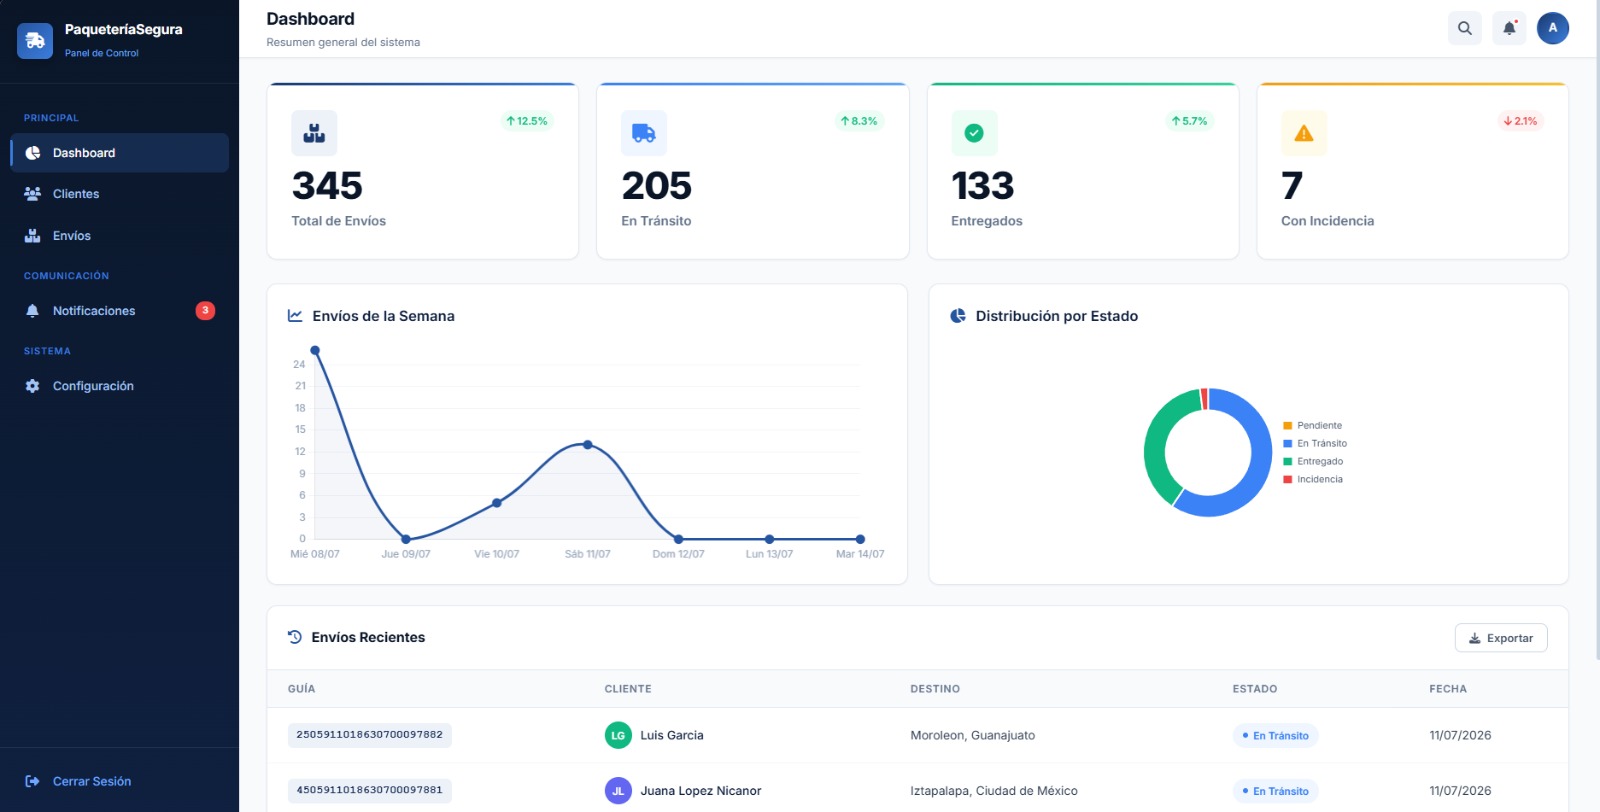
Task: Click the truck icon on En Tránsito card
Action: [644, 133]
